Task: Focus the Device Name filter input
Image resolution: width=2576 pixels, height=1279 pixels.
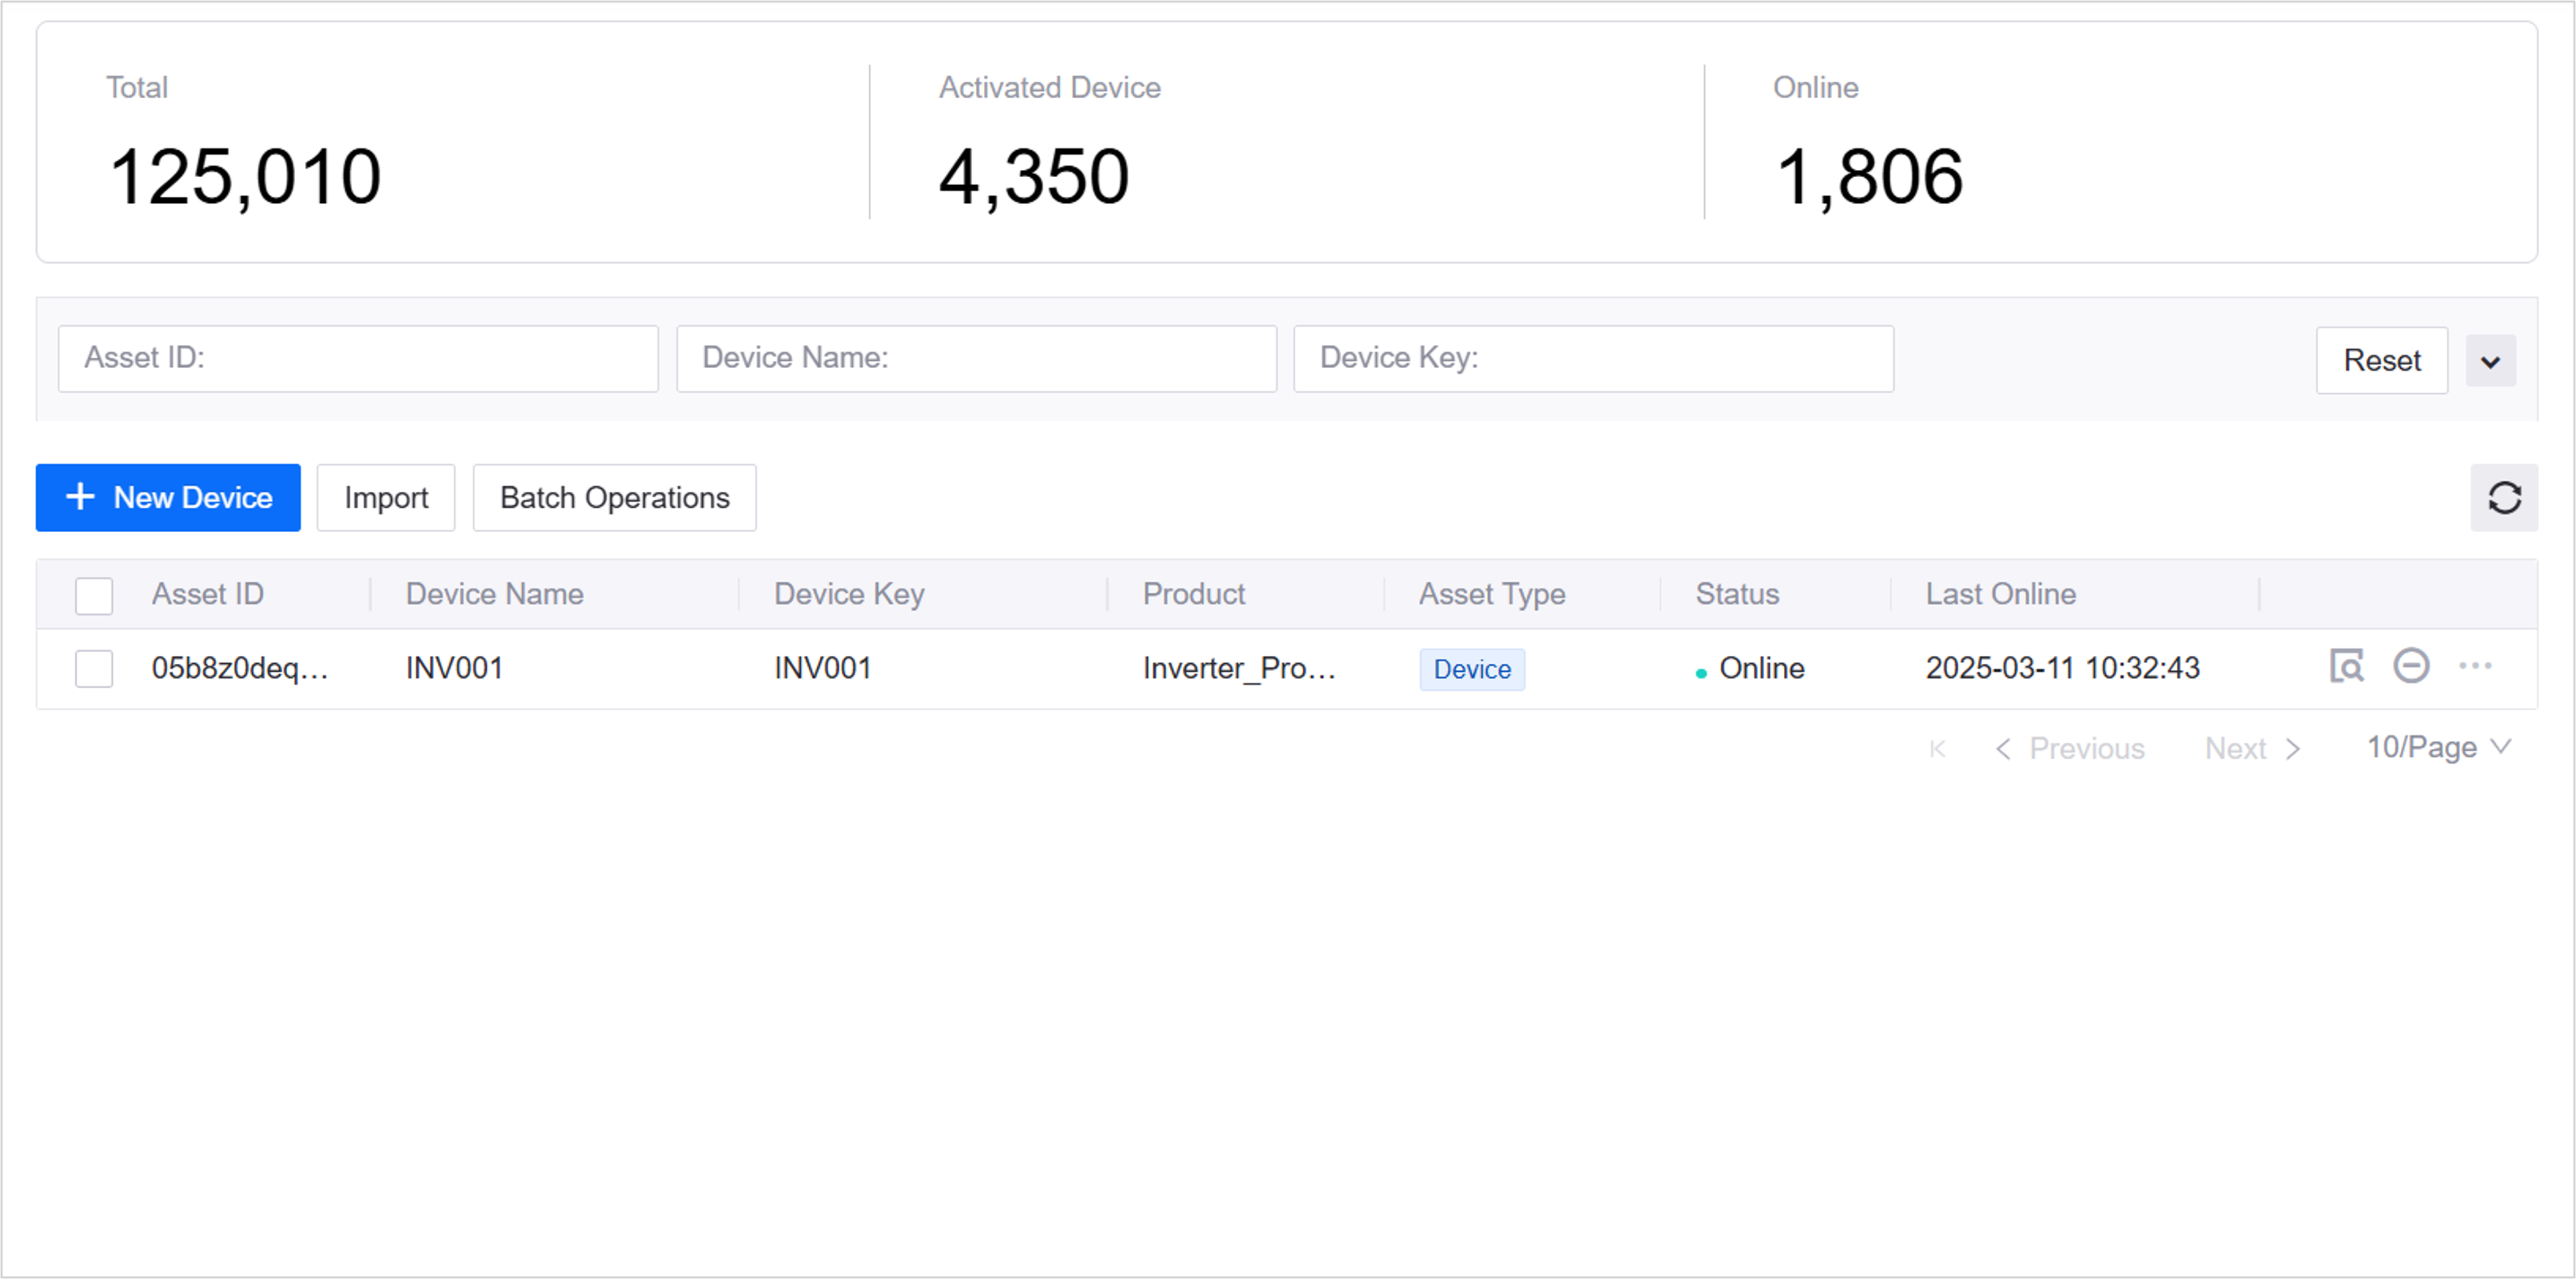Action: (x=976, y=358)
